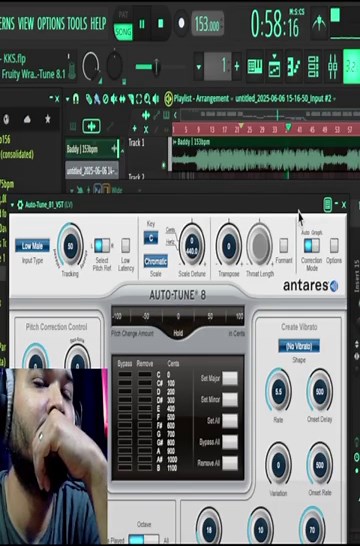This screenshot has width=360, height=546.
Task: Open the preset list icon on Auto-Tune titlebar
Action: 328,204
